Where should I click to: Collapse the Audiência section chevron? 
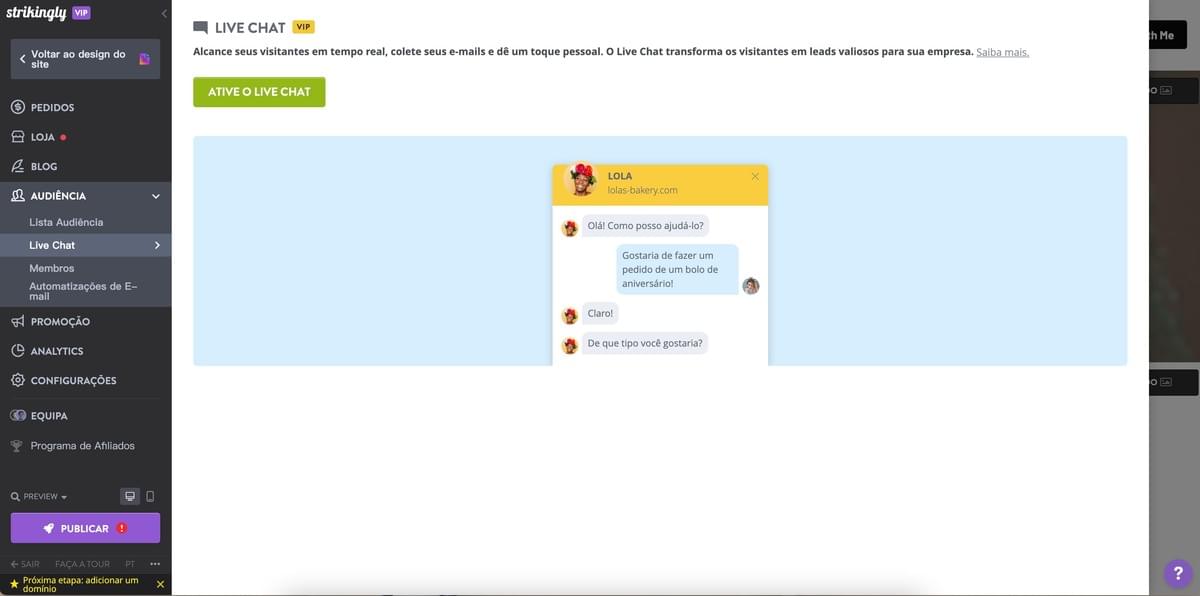155,194
